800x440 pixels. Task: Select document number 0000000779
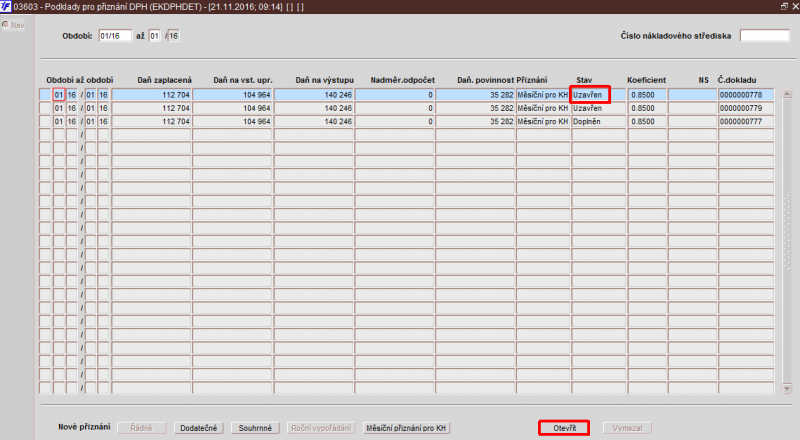pos(746,108)
